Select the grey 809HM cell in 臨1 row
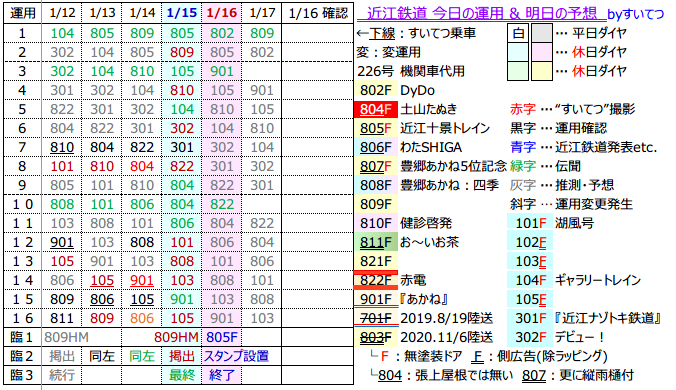Screen dimensions: 676x390 (66, 337)
